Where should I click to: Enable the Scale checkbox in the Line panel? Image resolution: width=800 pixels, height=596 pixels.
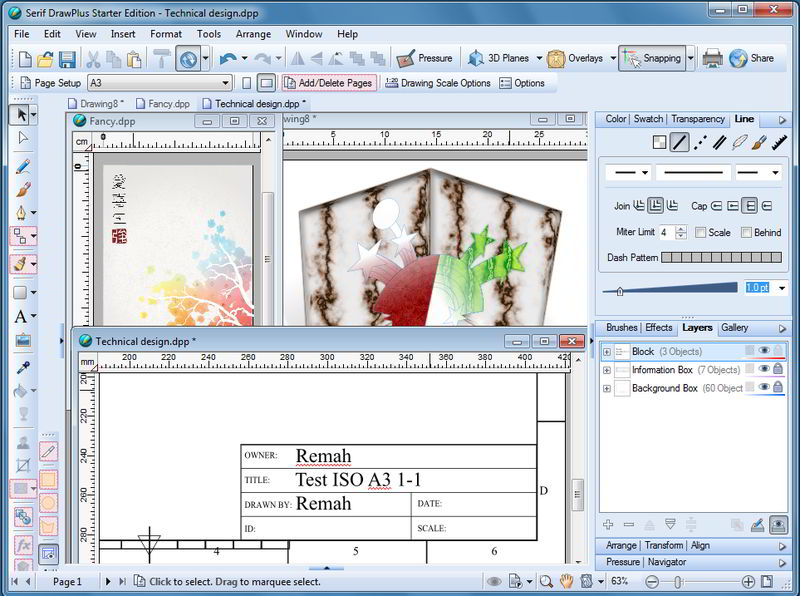pyautogui.click(x=700, y=231)
